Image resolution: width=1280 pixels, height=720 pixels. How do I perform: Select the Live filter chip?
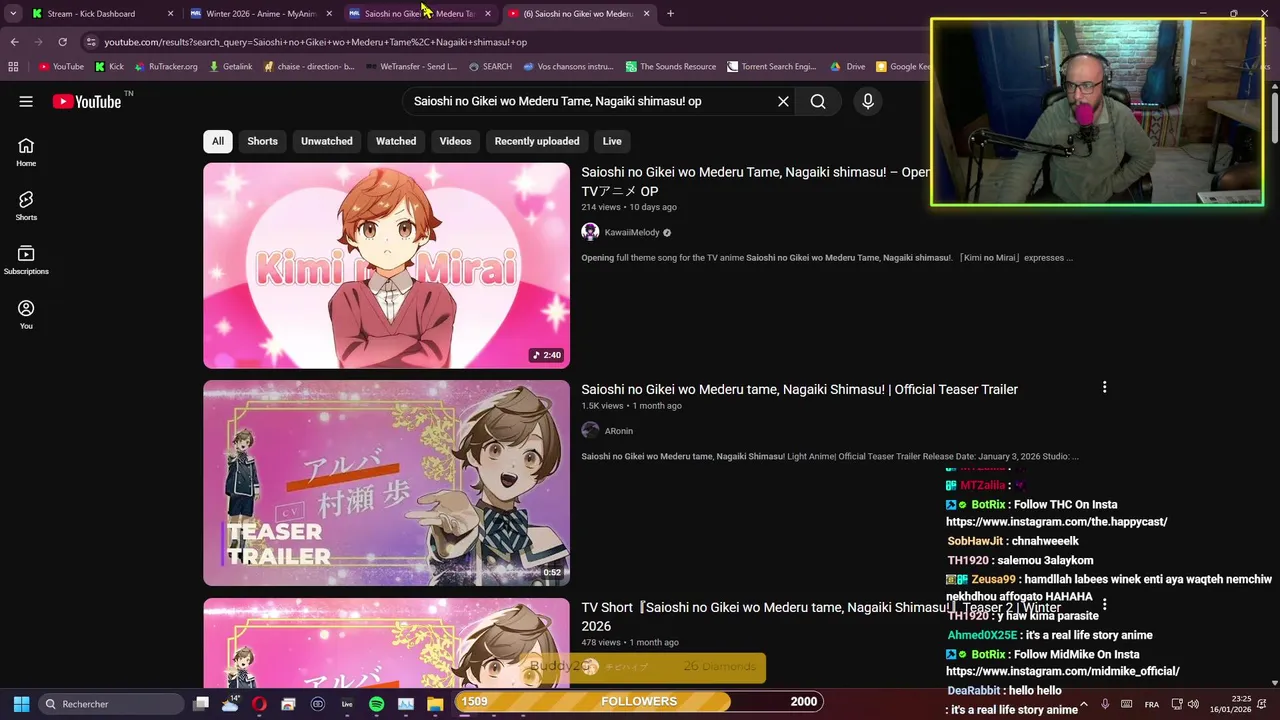pos(612,141)
